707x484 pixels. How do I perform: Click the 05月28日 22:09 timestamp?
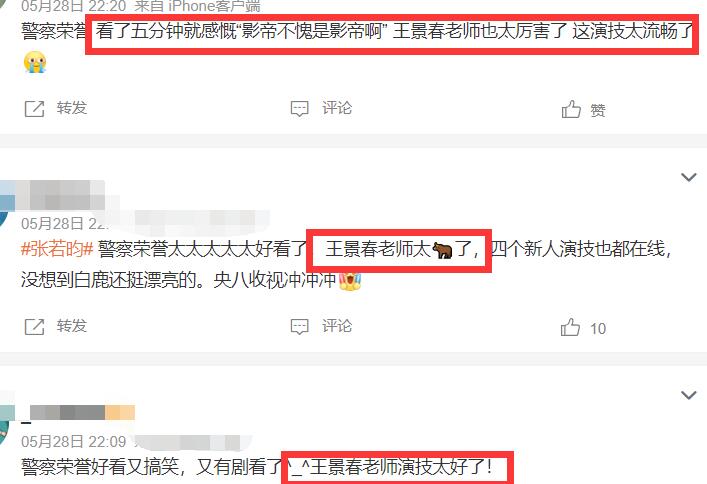coord(73,442)
